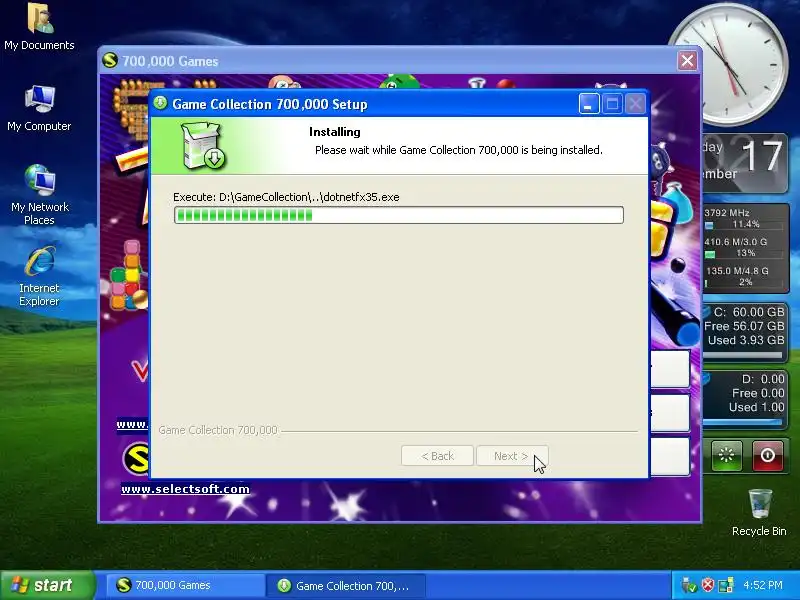Select the Recycle Bin icon
Screen dimensions: 800x600
759,512
